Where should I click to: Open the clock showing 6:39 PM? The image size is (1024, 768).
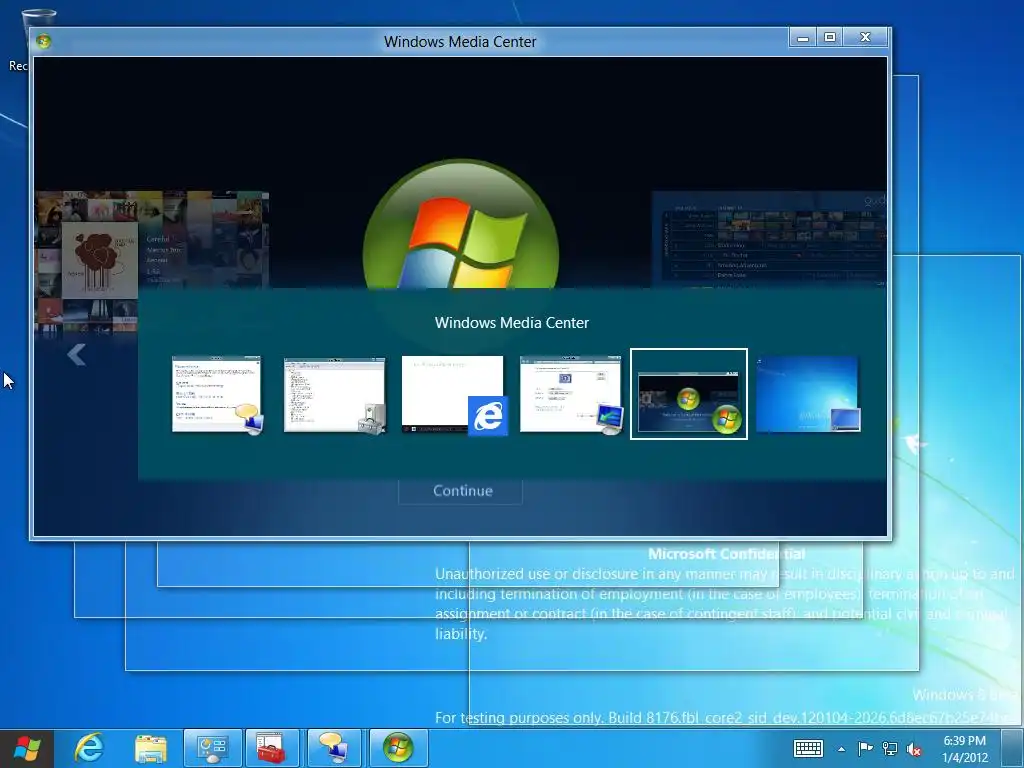point(965,748)
